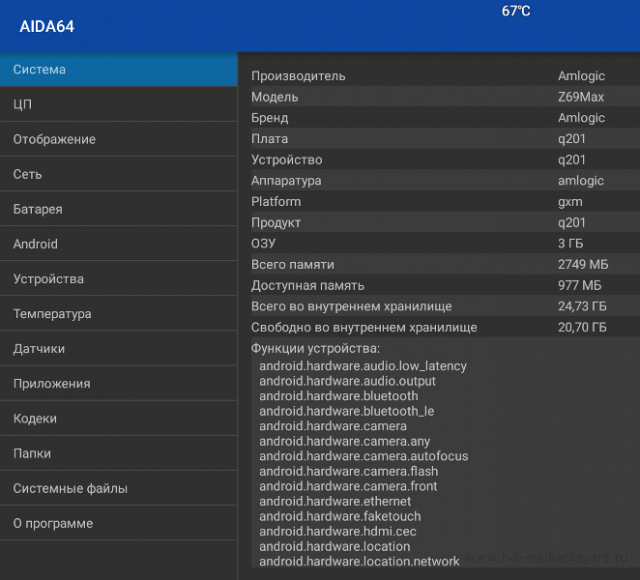The height and width of the screenshot is (580, 640).
Task: Click the android.hardware.bluetooth entry
Action: point(339,396)
